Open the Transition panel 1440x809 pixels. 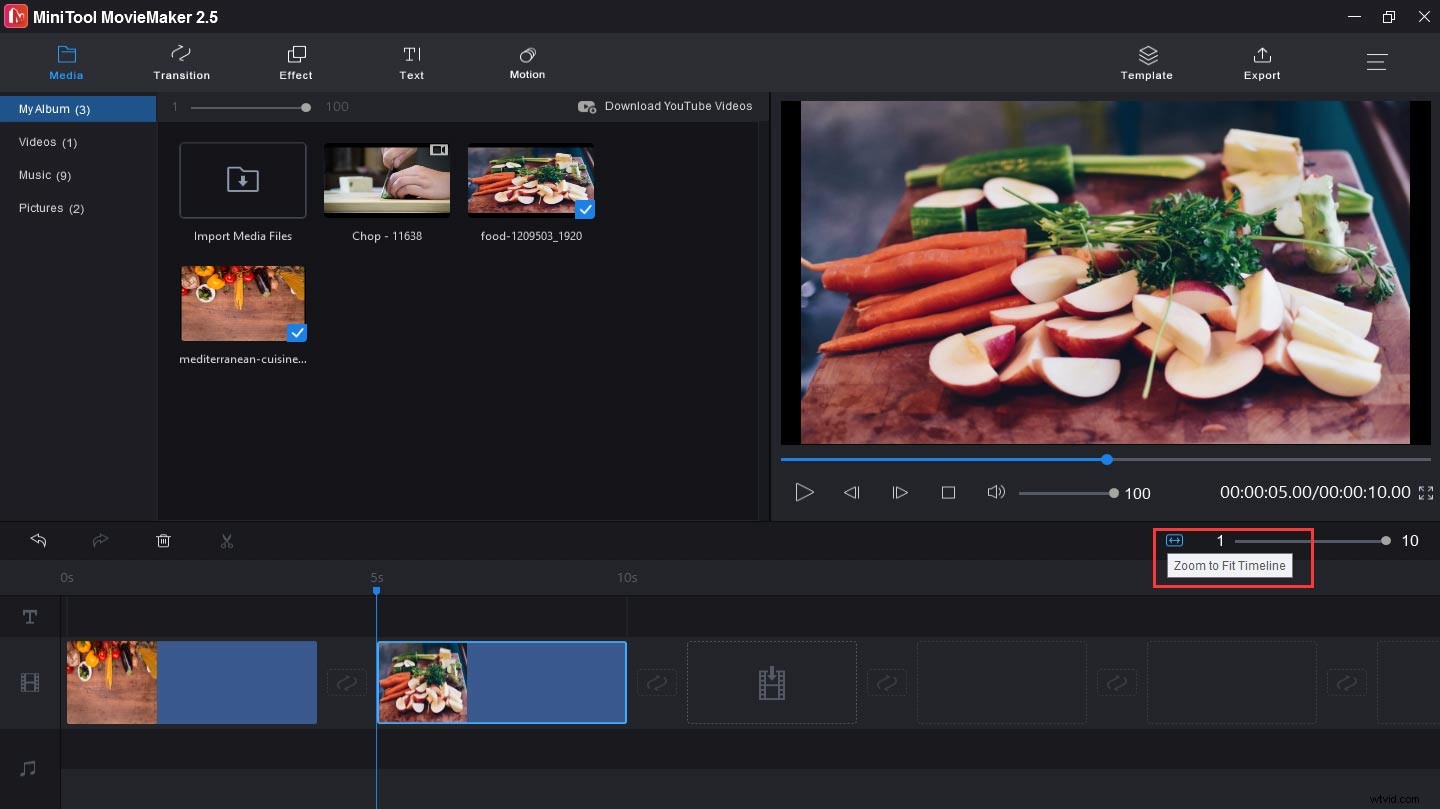(x=181, y=62)
